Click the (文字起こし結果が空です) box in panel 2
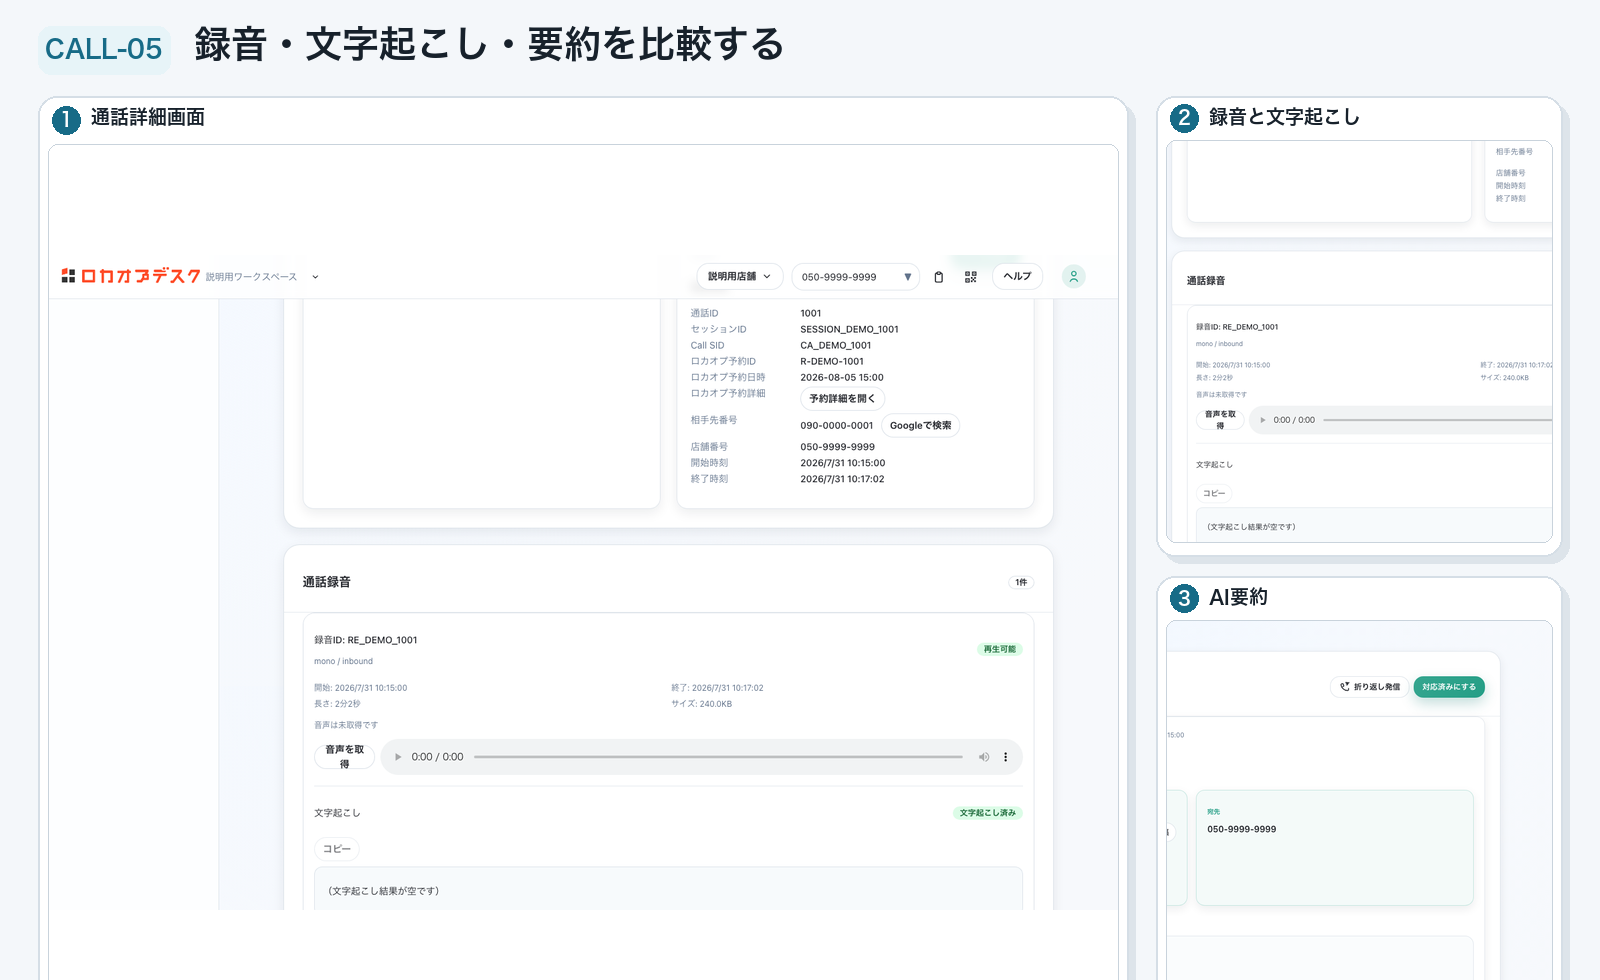Screen dimensions: 1600x980 (1374, 525)
